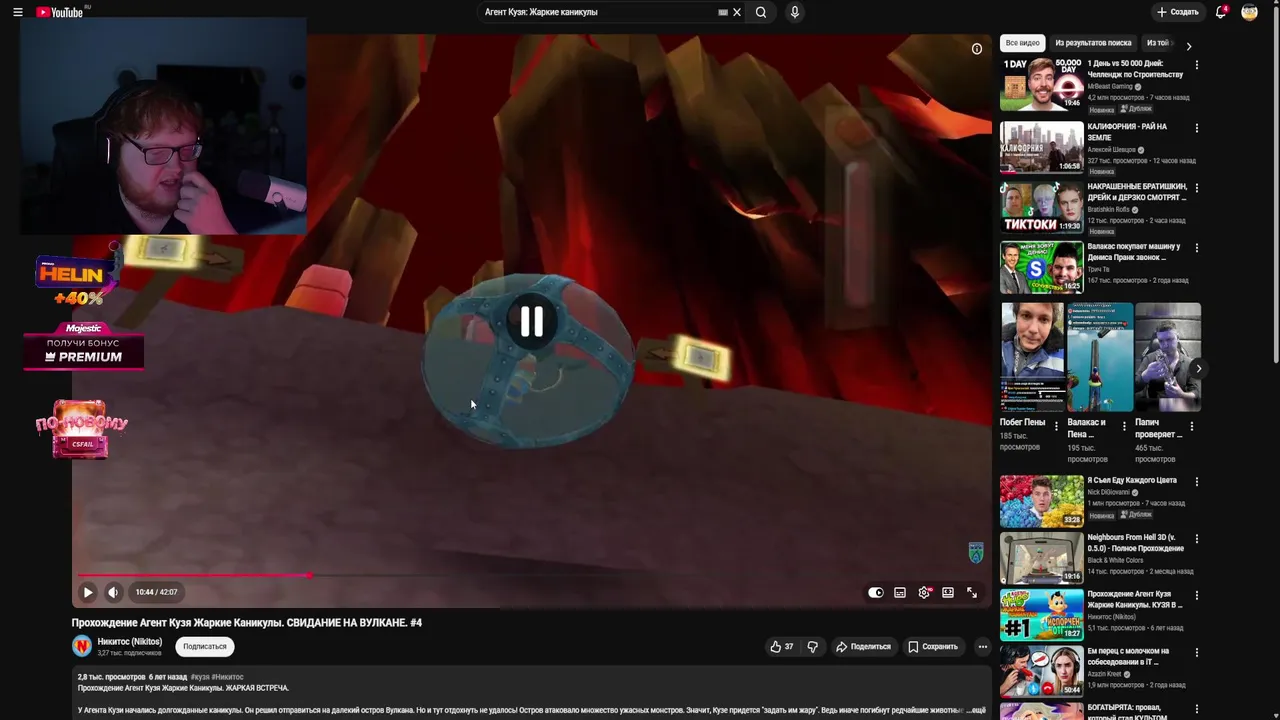The width and height of the screenshot is (1280, 720).
Task: Select the Из результатов поиска chip
Action: point(1093,43)
